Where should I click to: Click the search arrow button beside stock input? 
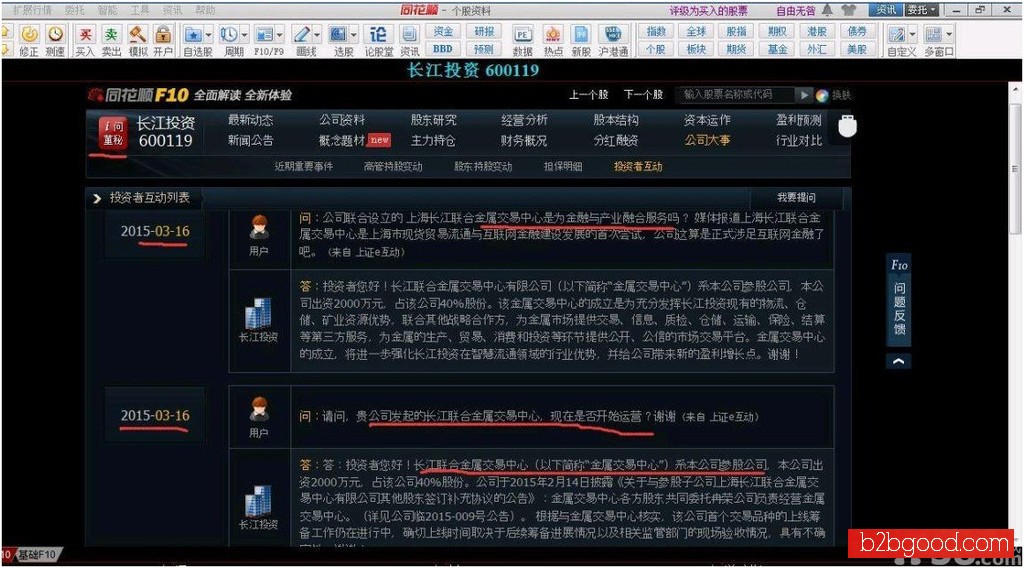804,95
